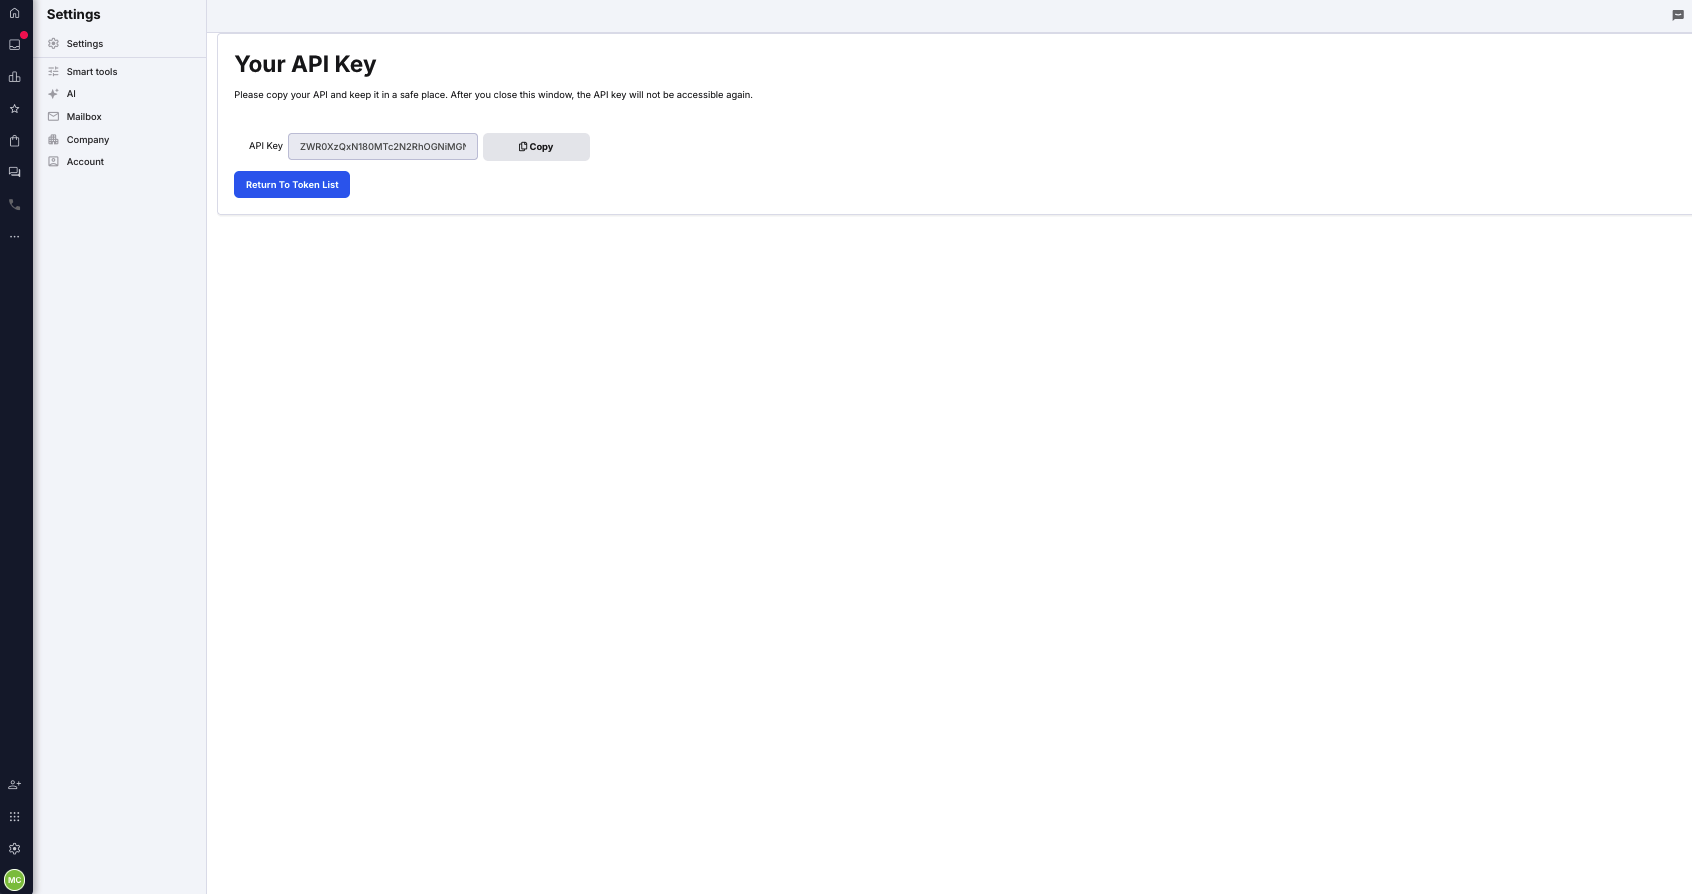Click the API Key field label
Image resolution: width=1692 pixels, height=894 pixels.
point(266,146)
